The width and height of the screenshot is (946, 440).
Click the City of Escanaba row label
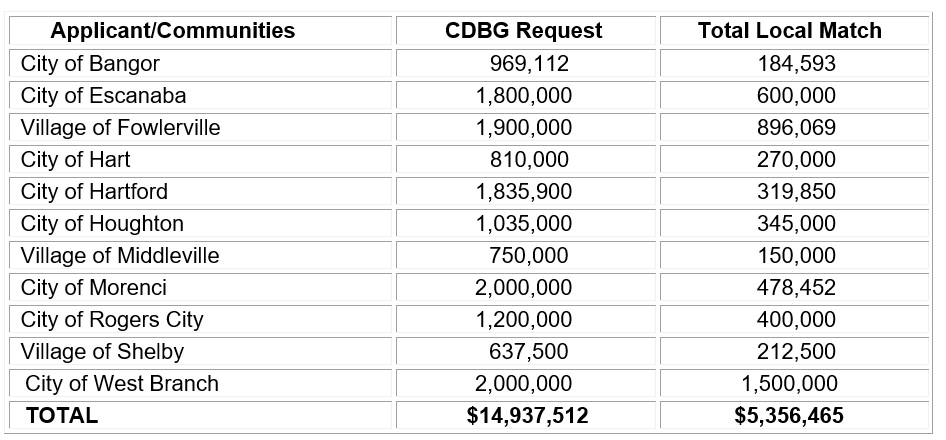(103, 96)
